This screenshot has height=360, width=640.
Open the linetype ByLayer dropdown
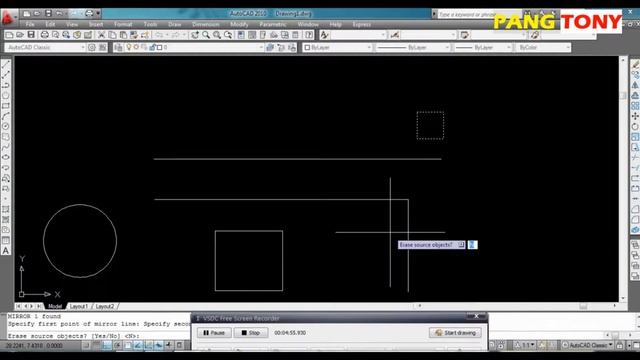tap(412, 47)
